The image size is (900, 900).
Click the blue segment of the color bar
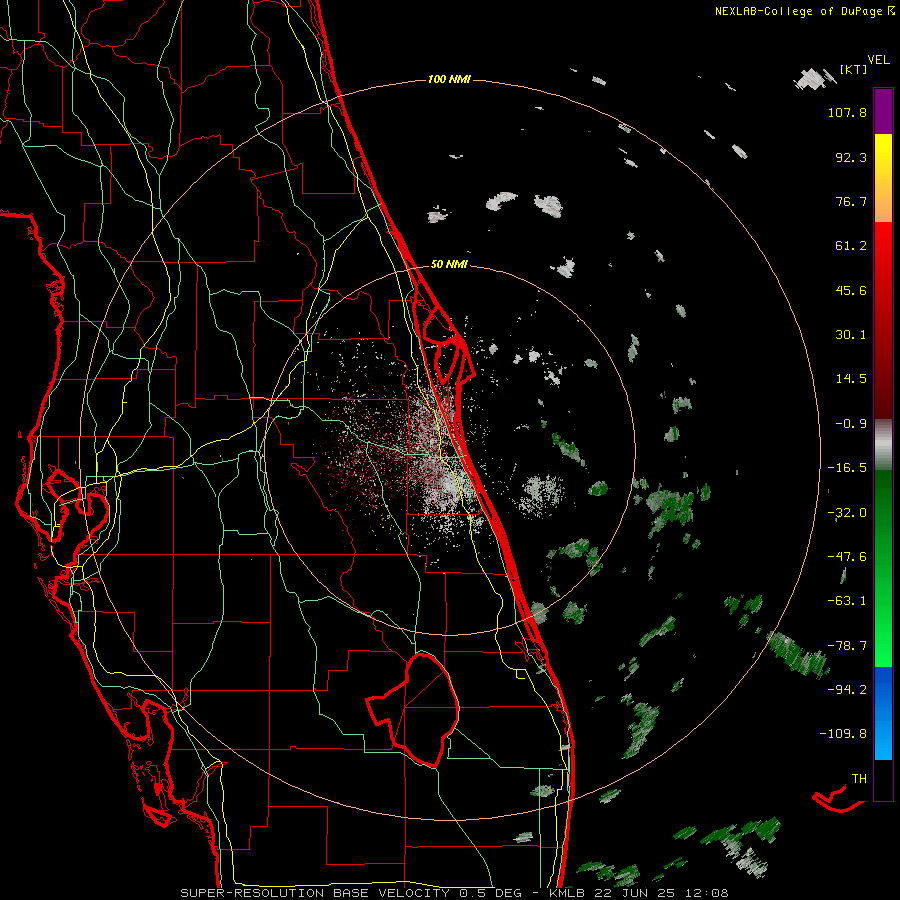click(883, 713)
